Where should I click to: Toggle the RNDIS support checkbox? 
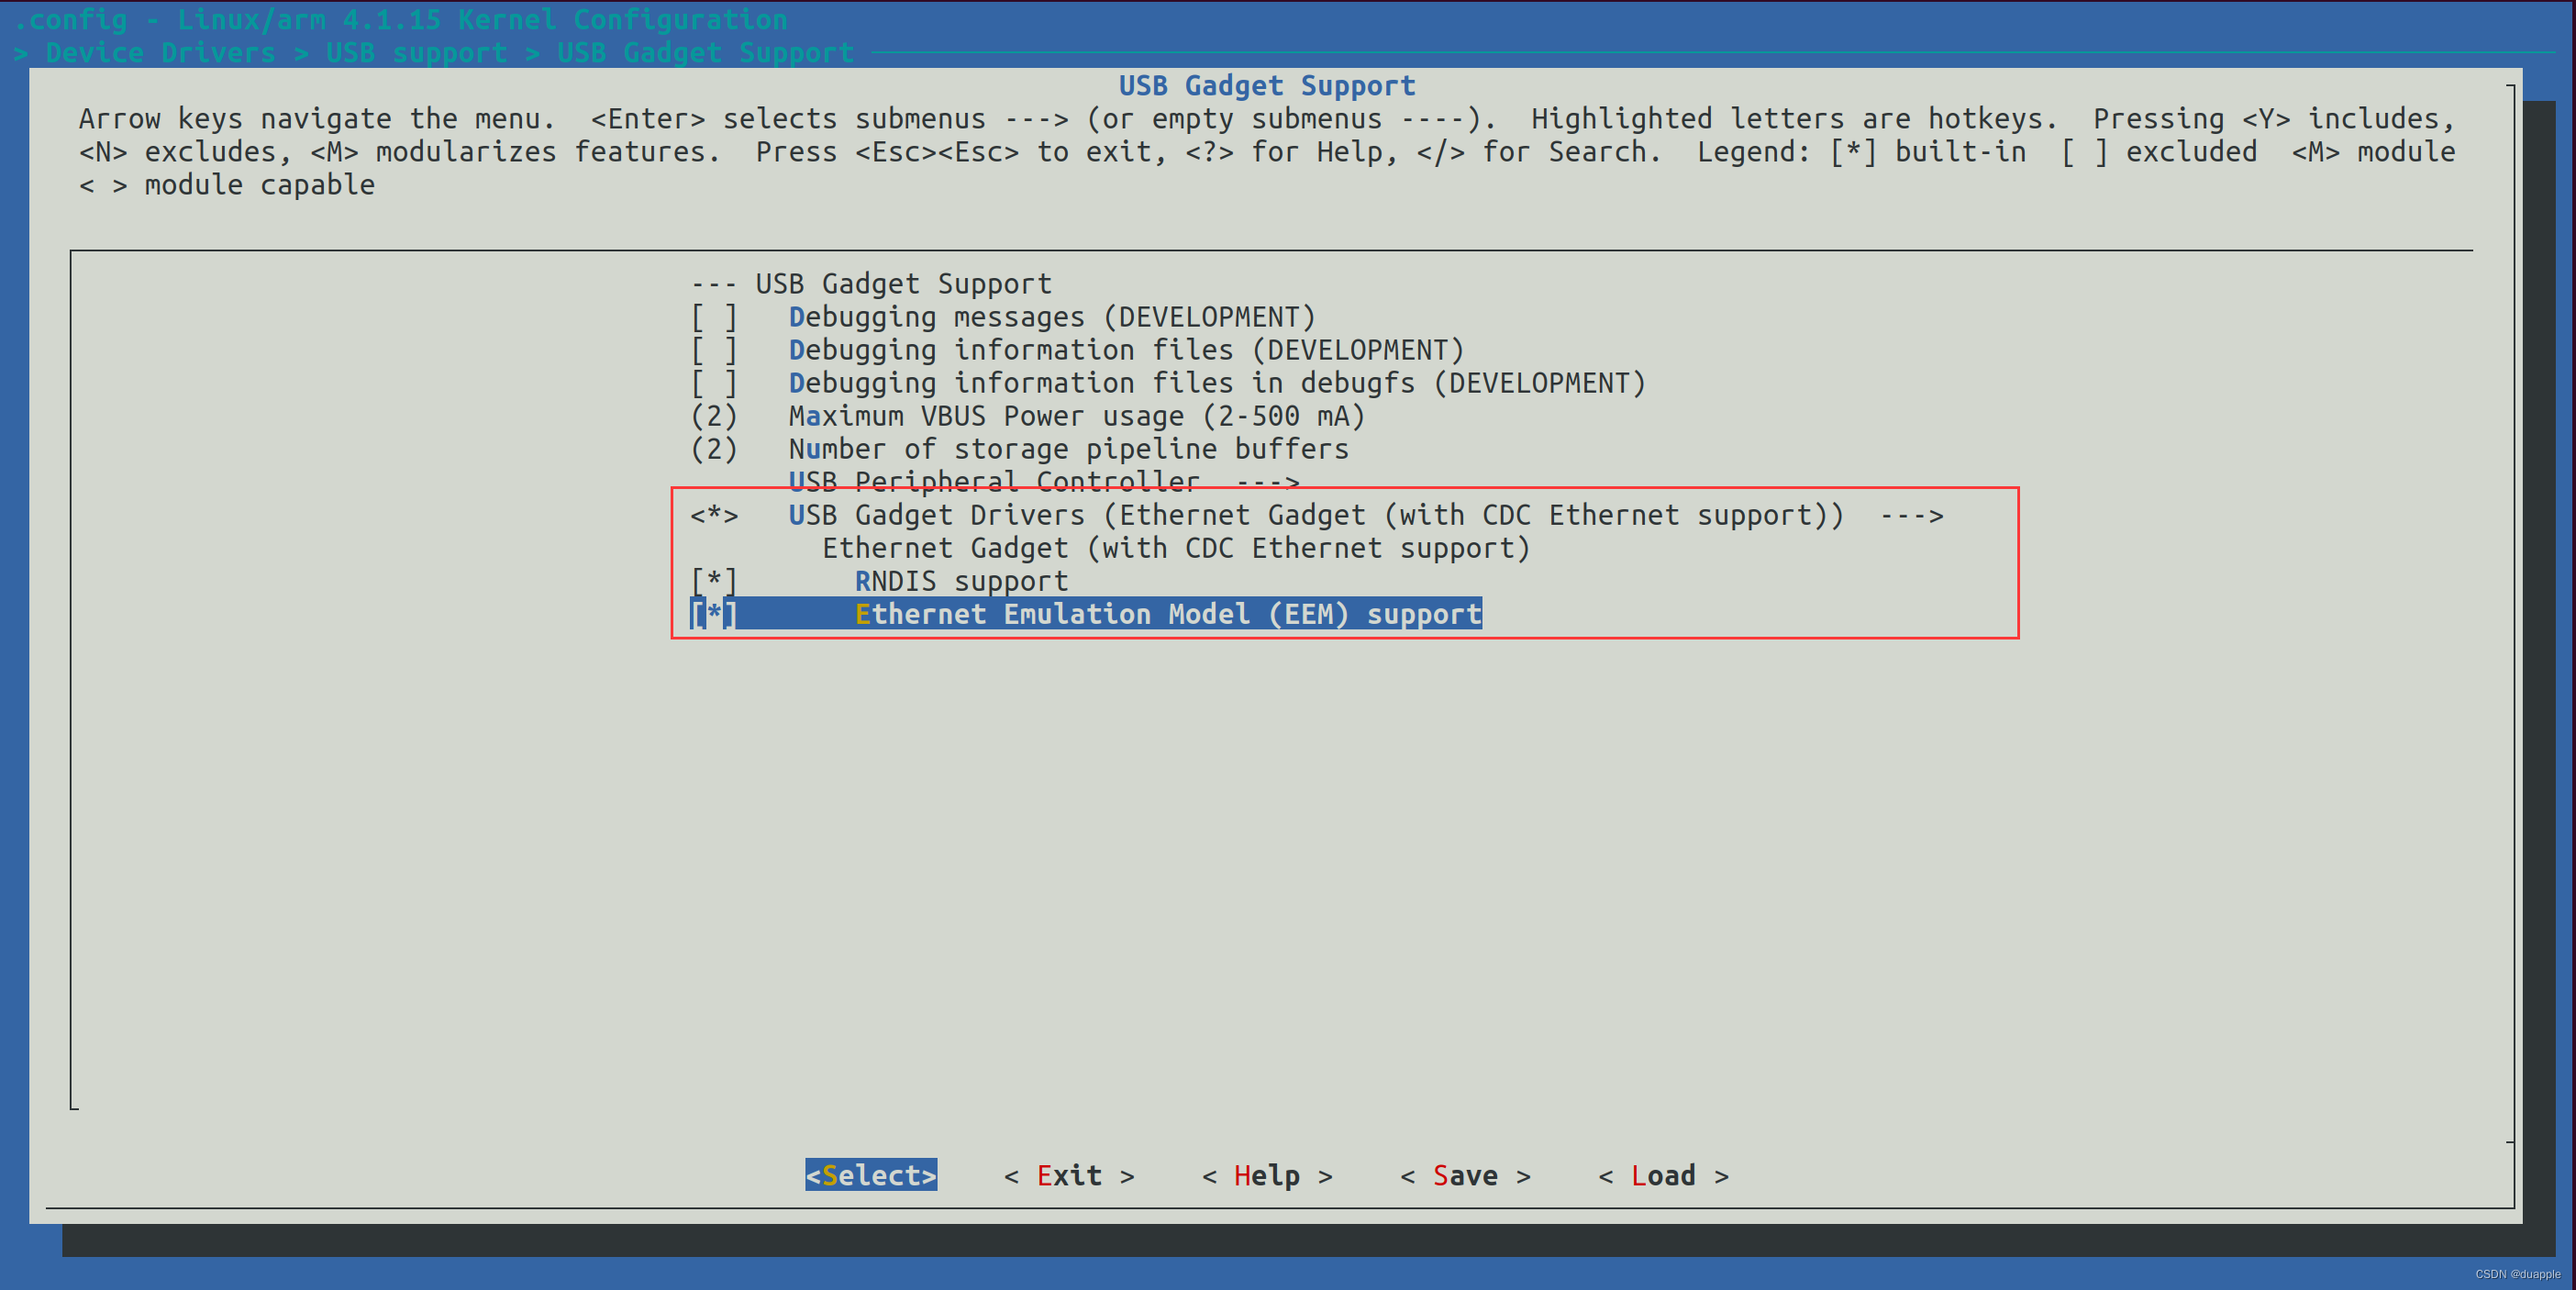pyautogui.click(x=714, y=581)
